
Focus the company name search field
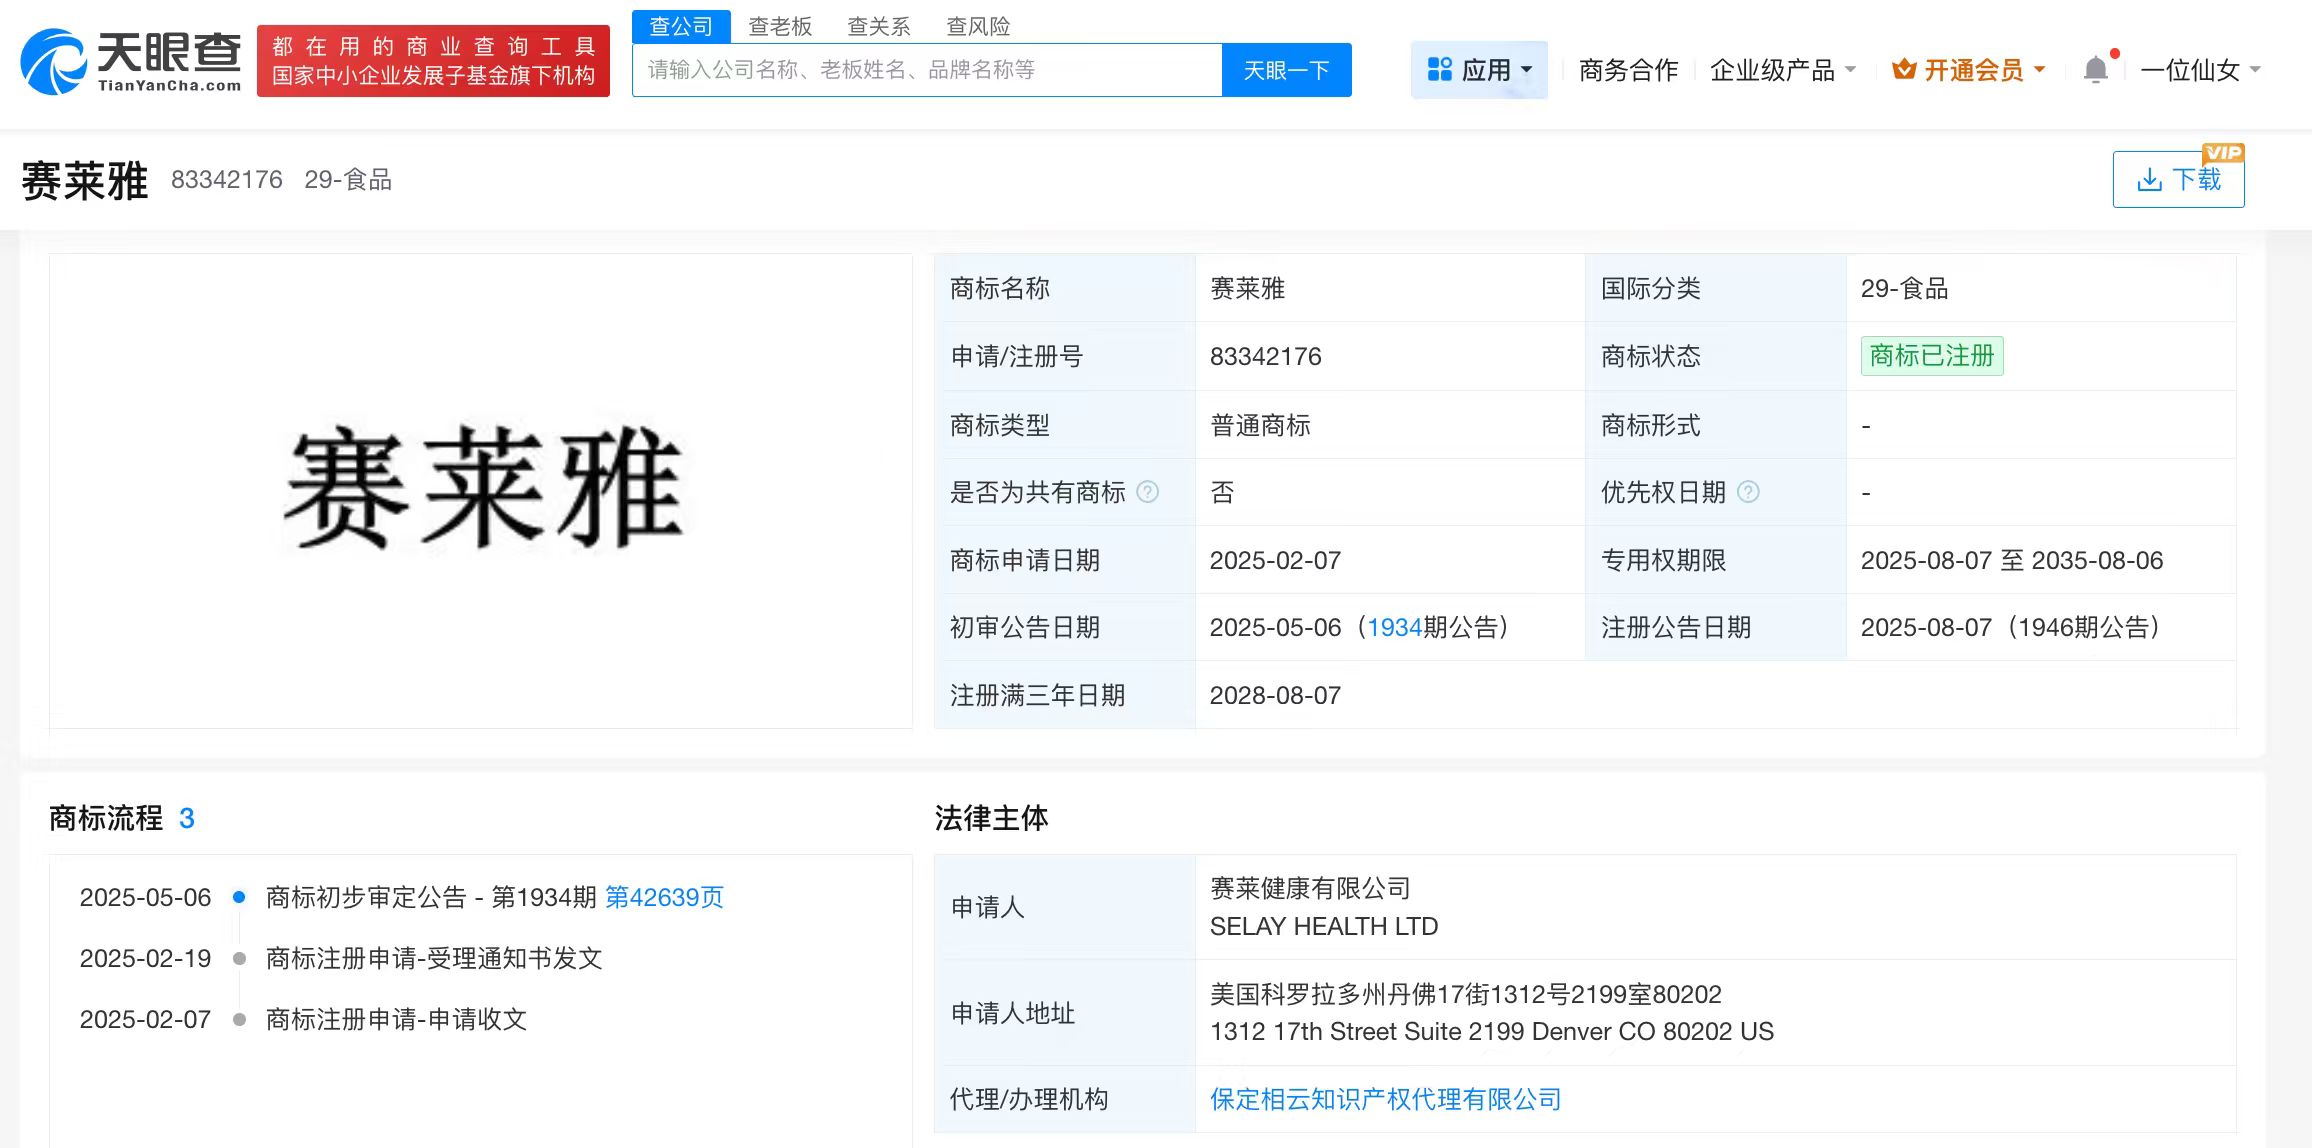[926, 70]
